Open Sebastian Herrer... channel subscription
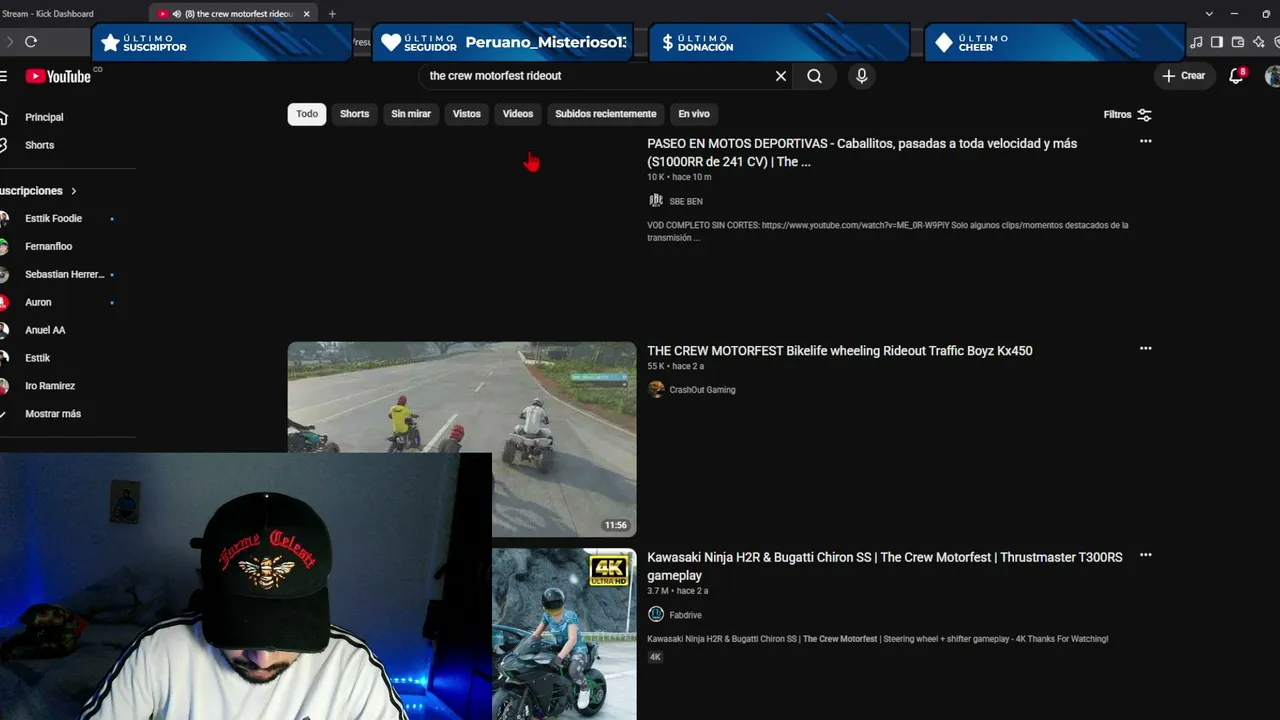The height and width of the screenshot is (720, 1280). (x=65, y=274)
